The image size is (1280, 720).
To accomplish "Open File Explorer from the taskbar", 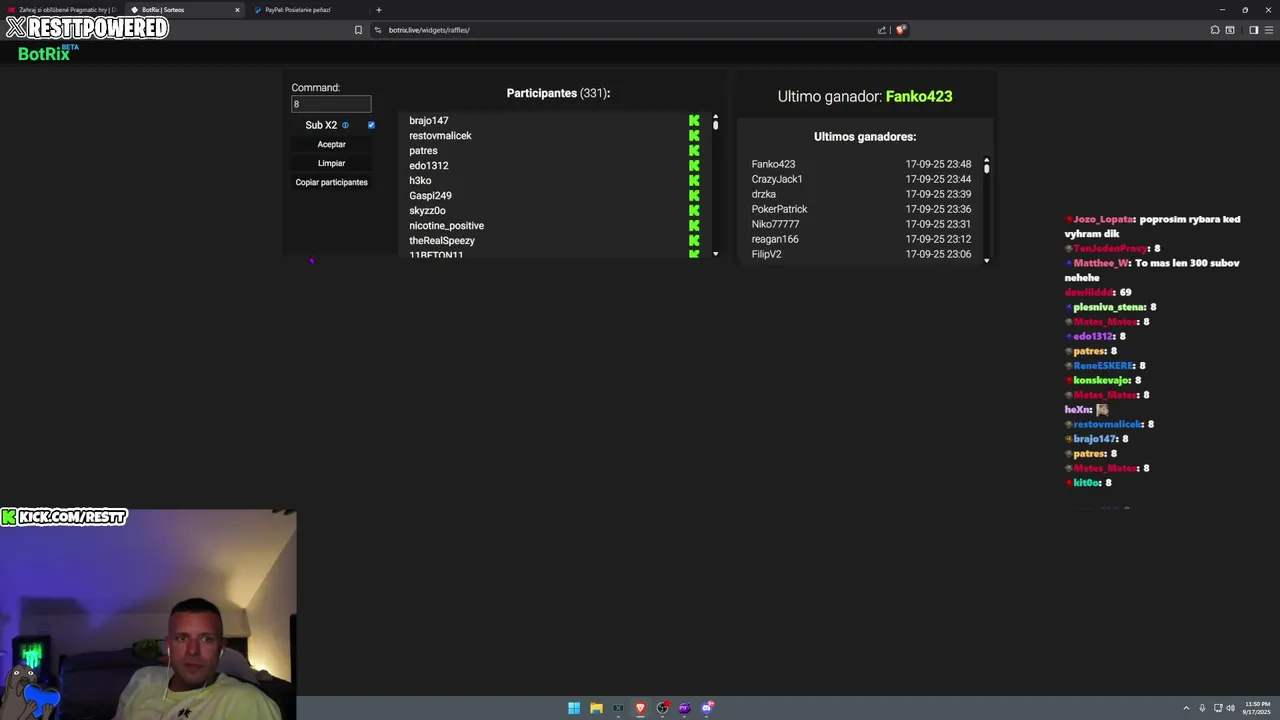I will pos(596,708).
